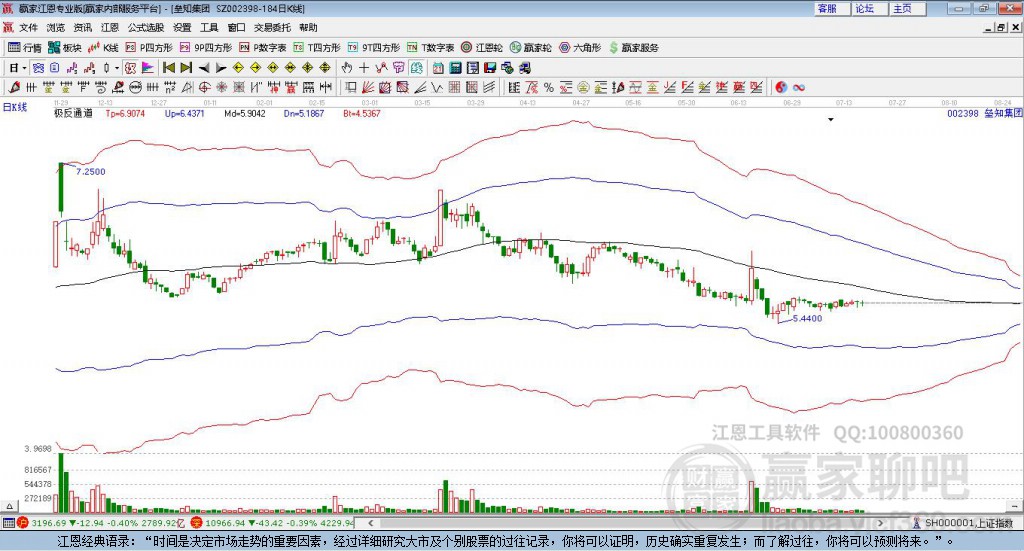Click the 日K线 chart label
The height and width of the screenshot is (551, 1024).
(x=15, y=107)
